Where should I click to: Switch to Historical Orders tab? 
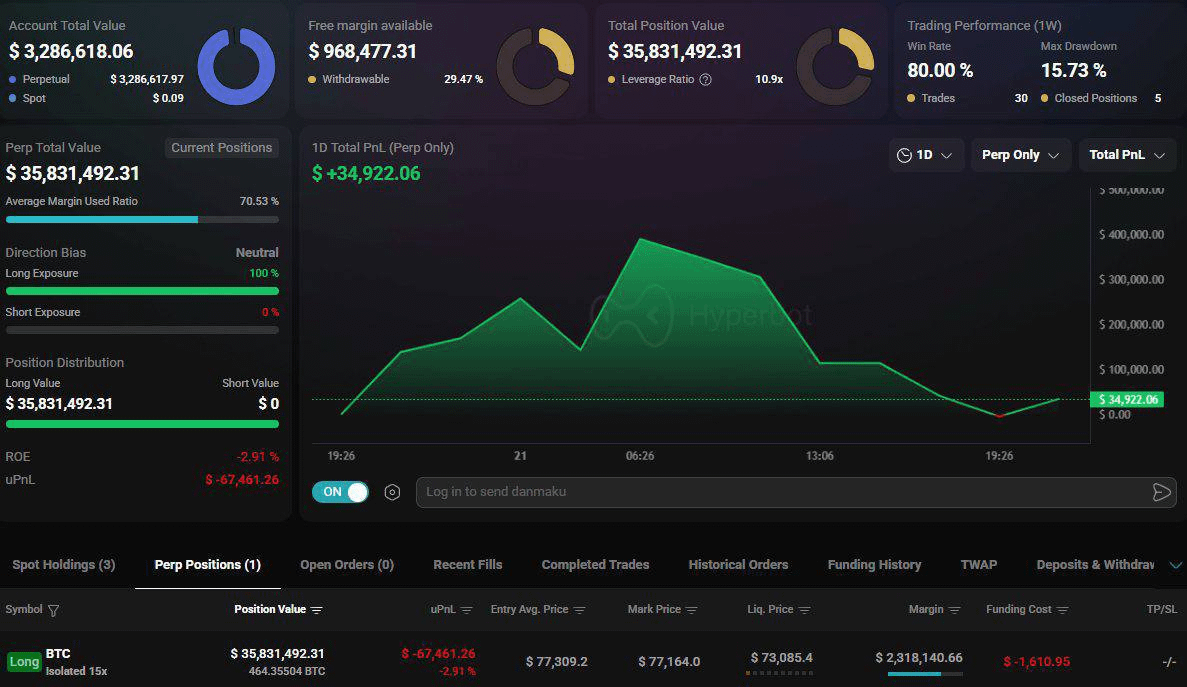click(x=738, y=564)
